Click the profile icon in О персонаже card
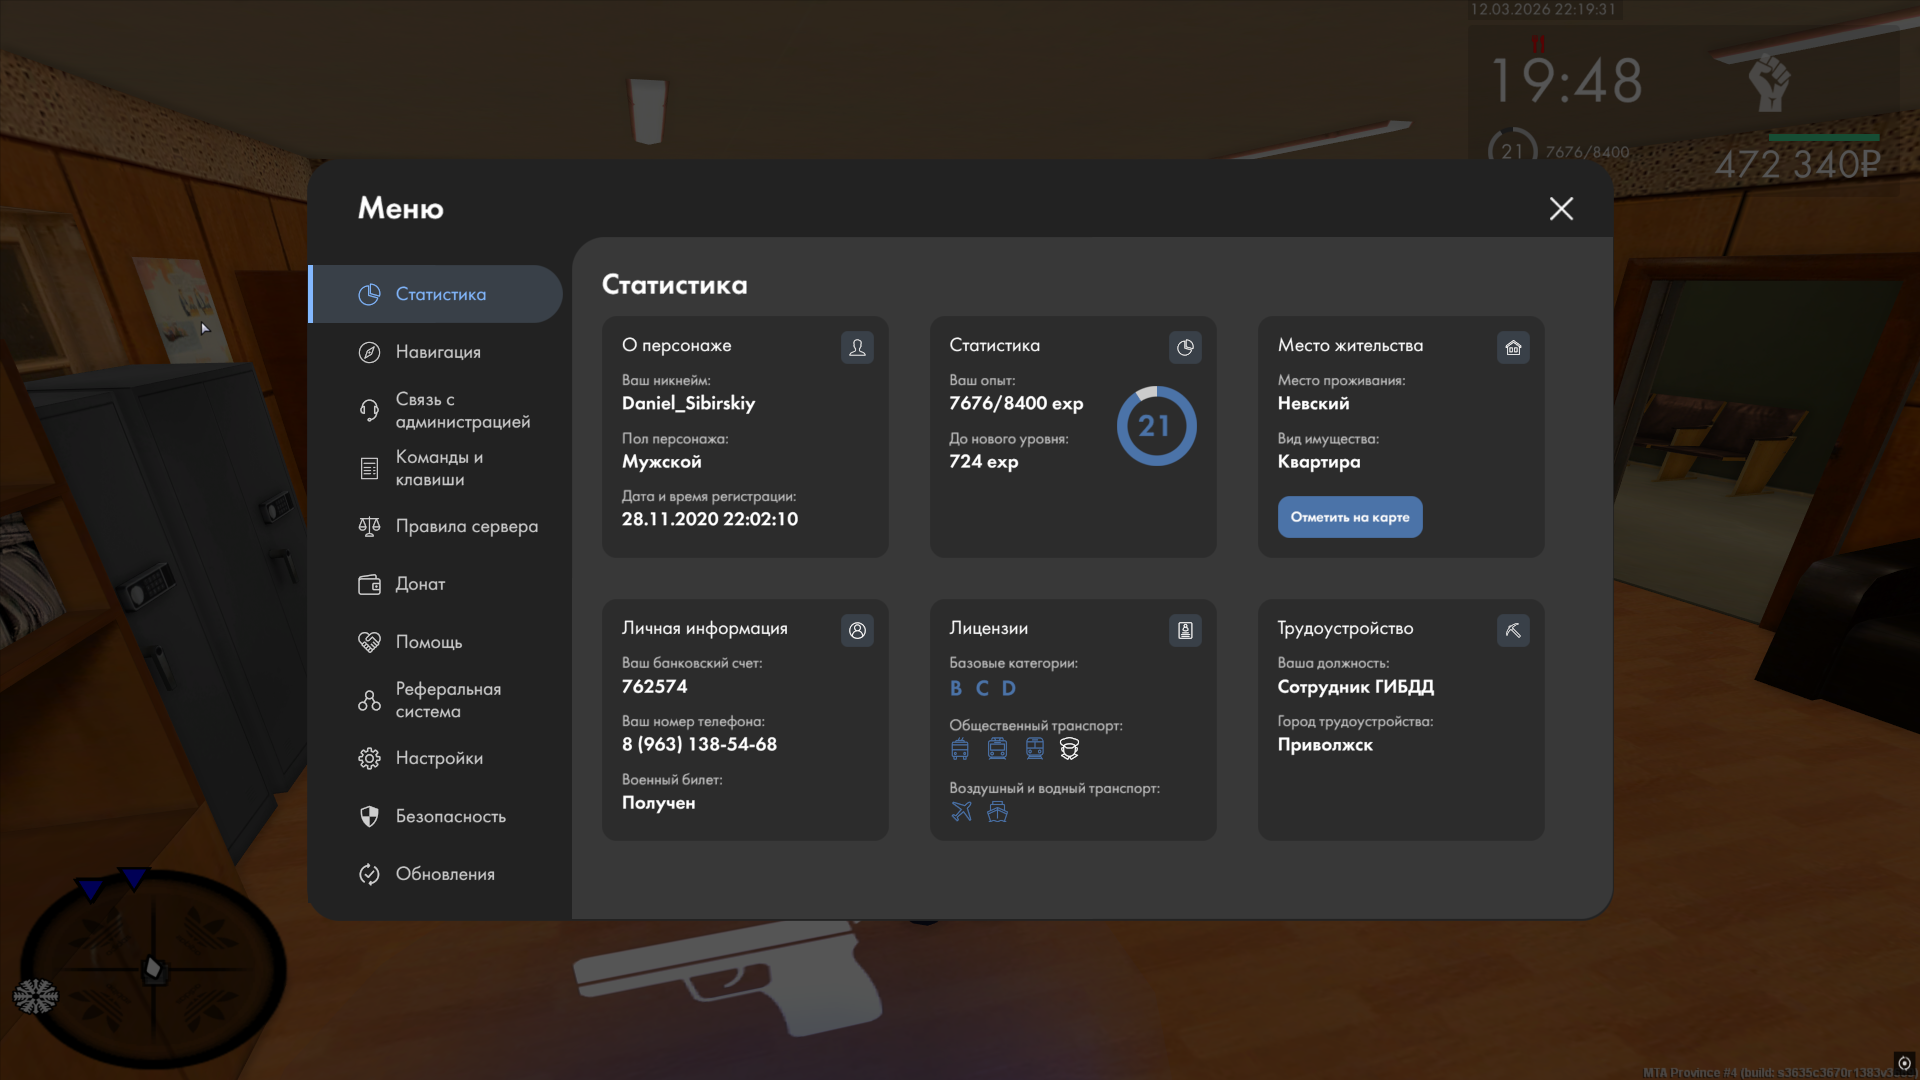 click(857, 347)
